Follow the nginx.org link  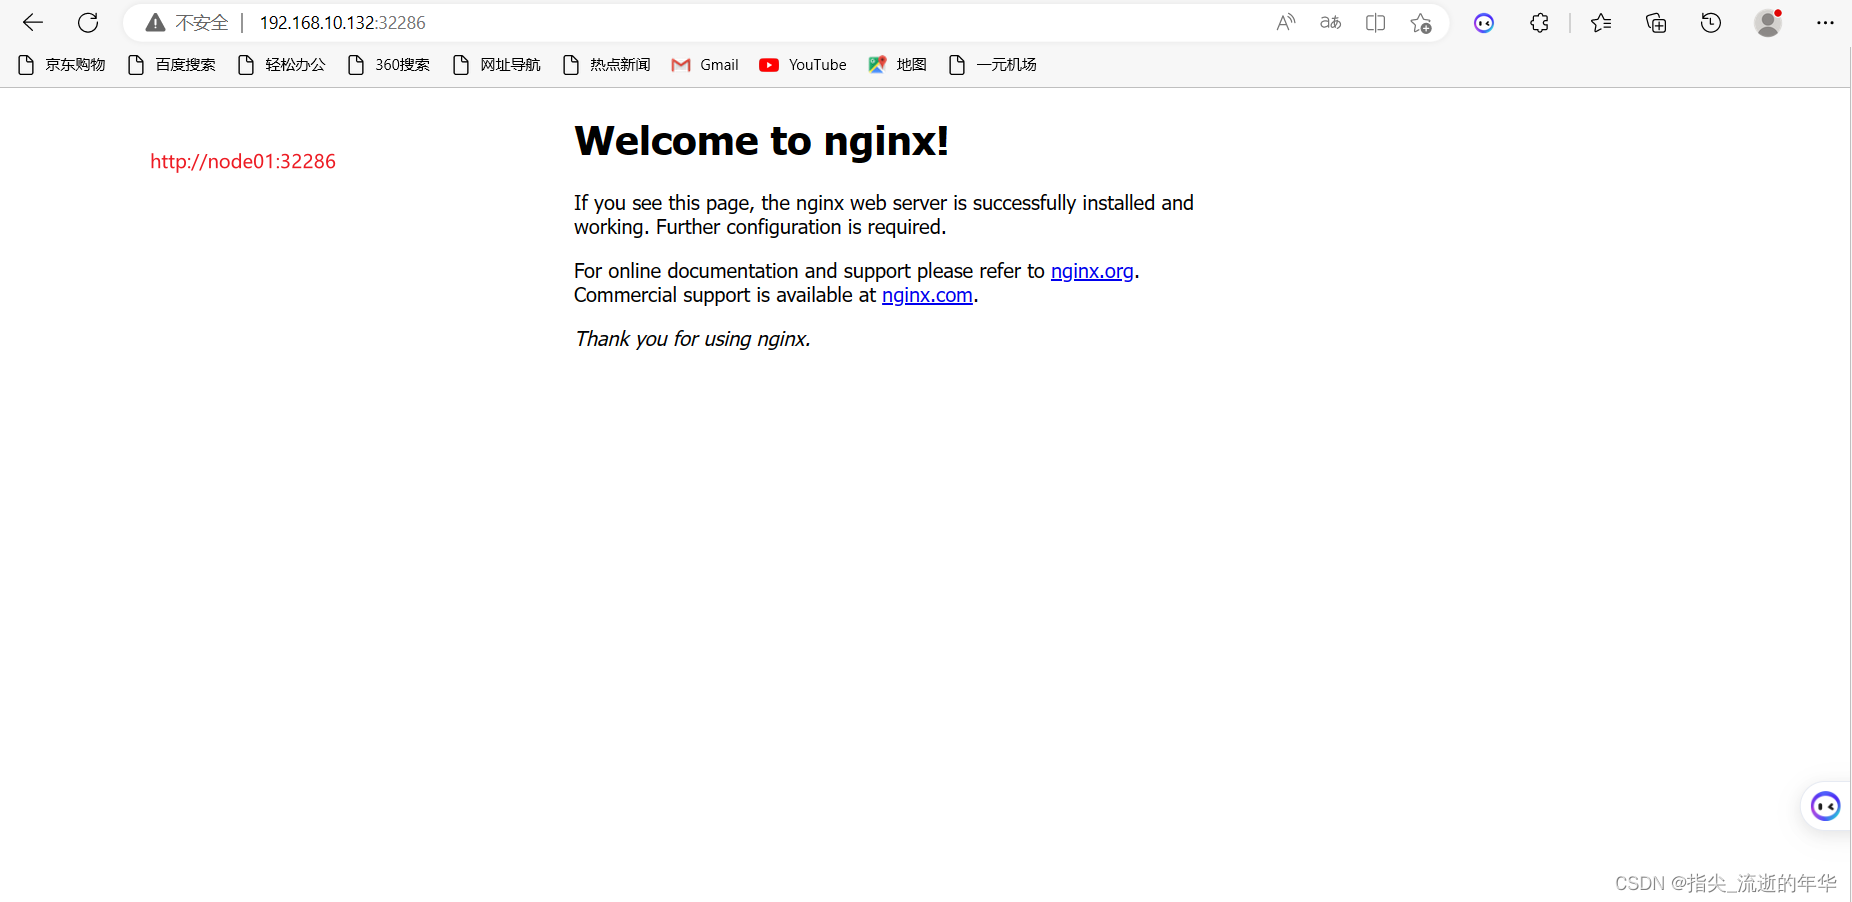(1092, 271)
